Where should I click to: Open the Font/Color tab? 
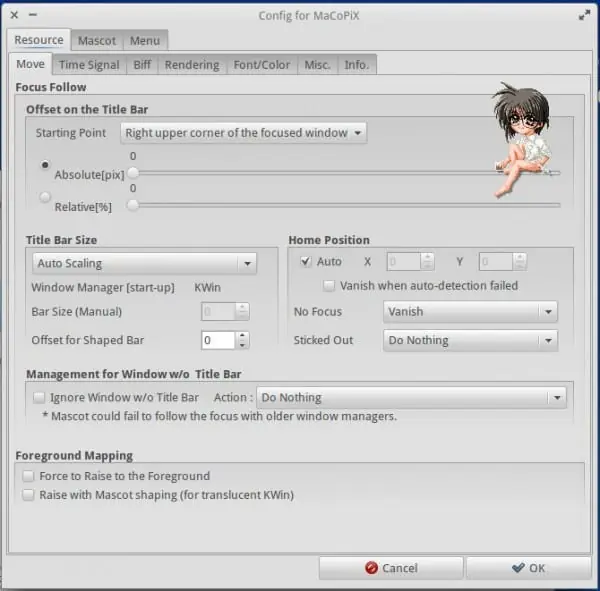(262, 65)
